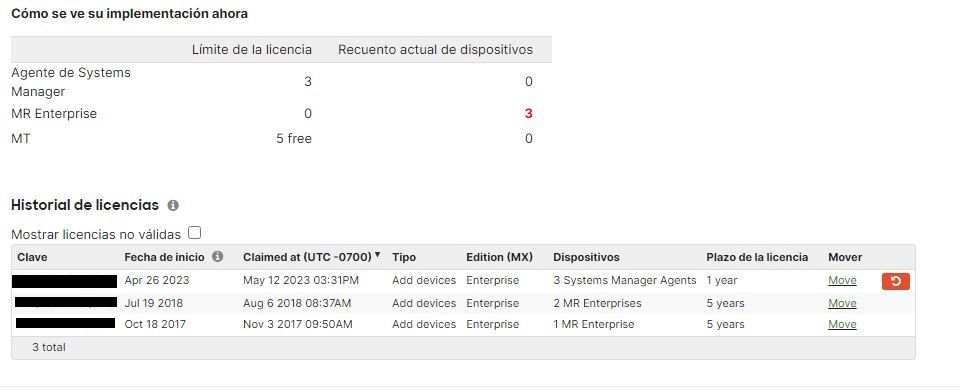
Task: Click the Mover column header
Action: pos(845,257)
